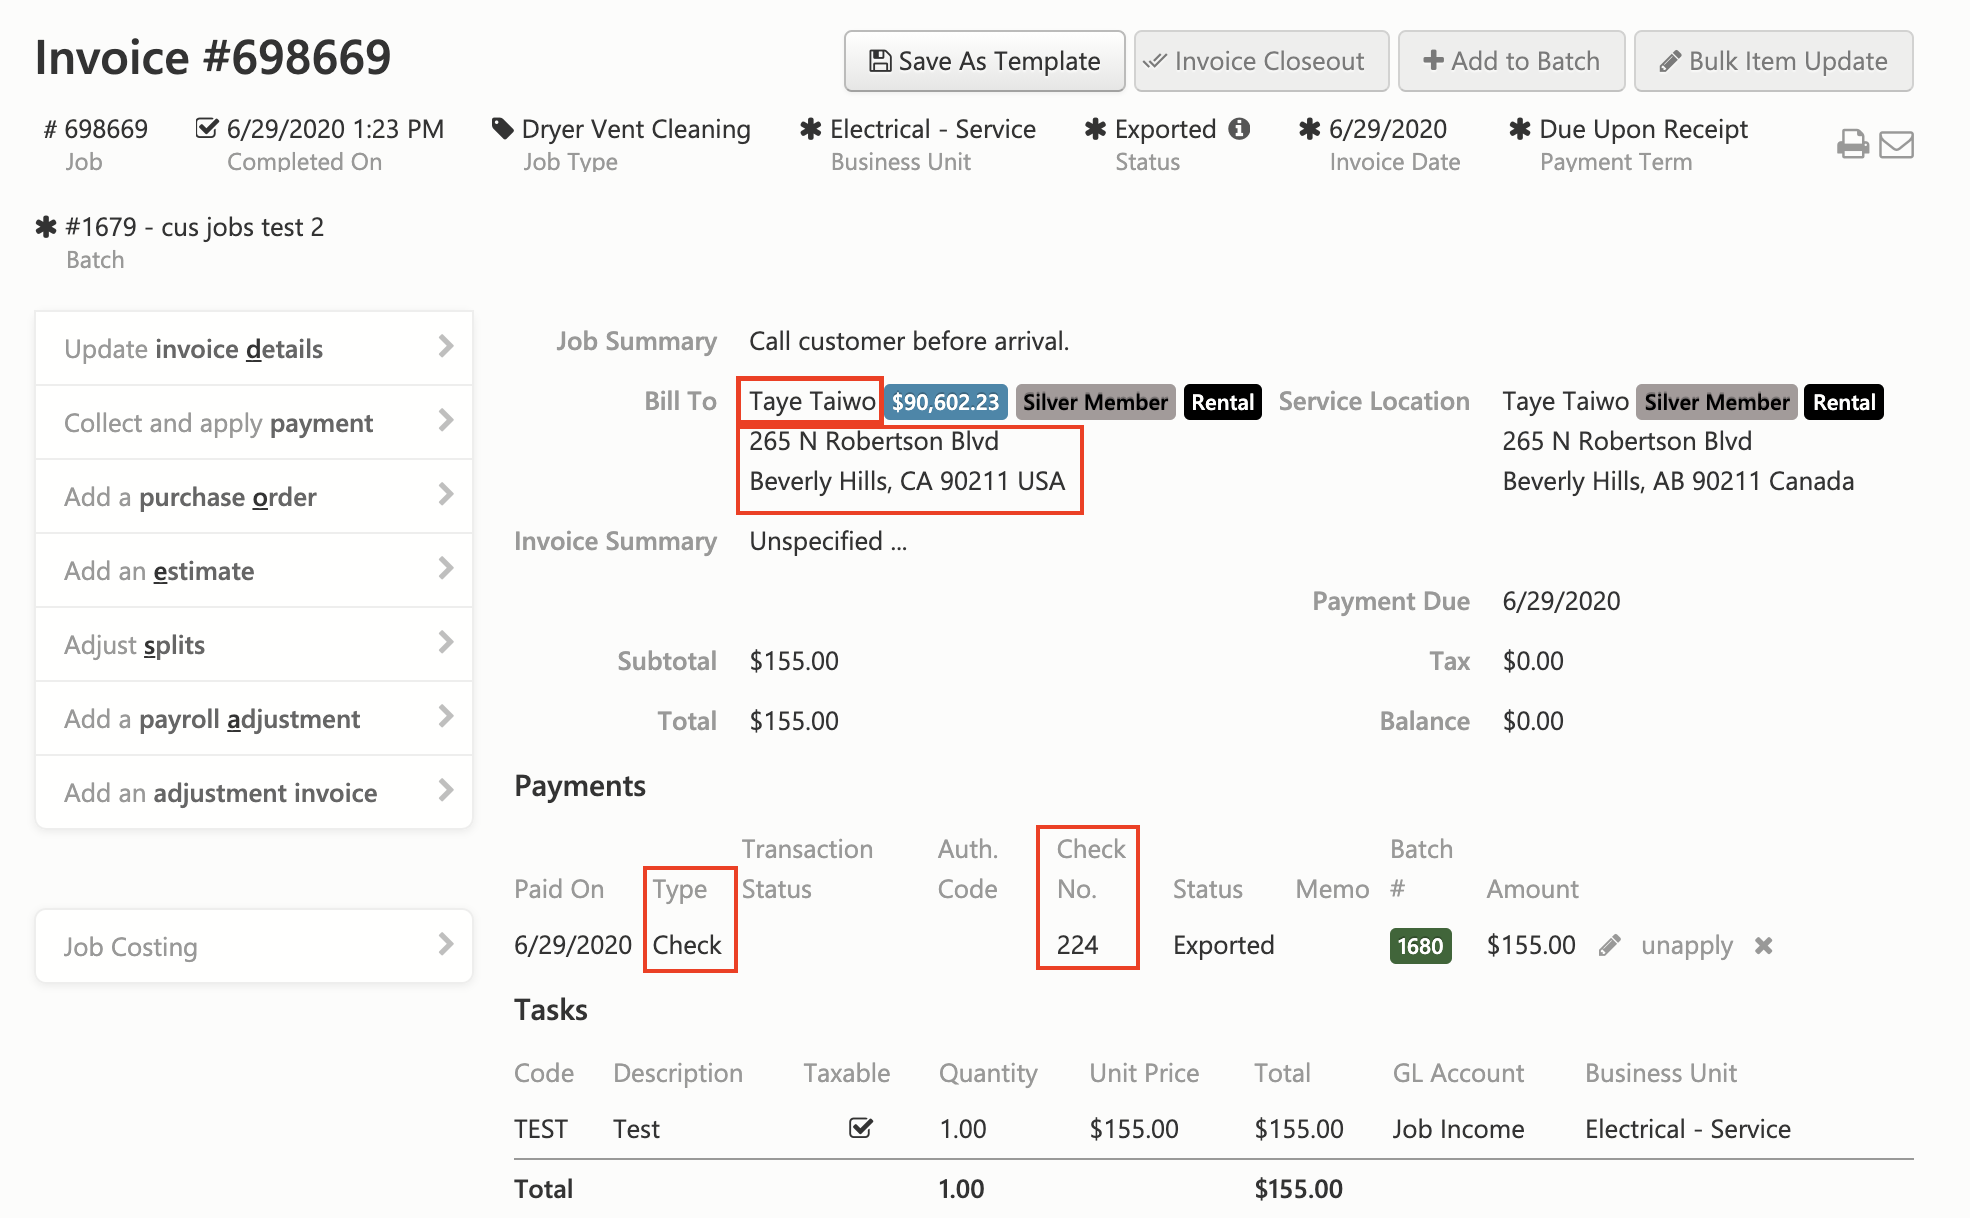Click the X icon to delete payment

(1764, 945)
